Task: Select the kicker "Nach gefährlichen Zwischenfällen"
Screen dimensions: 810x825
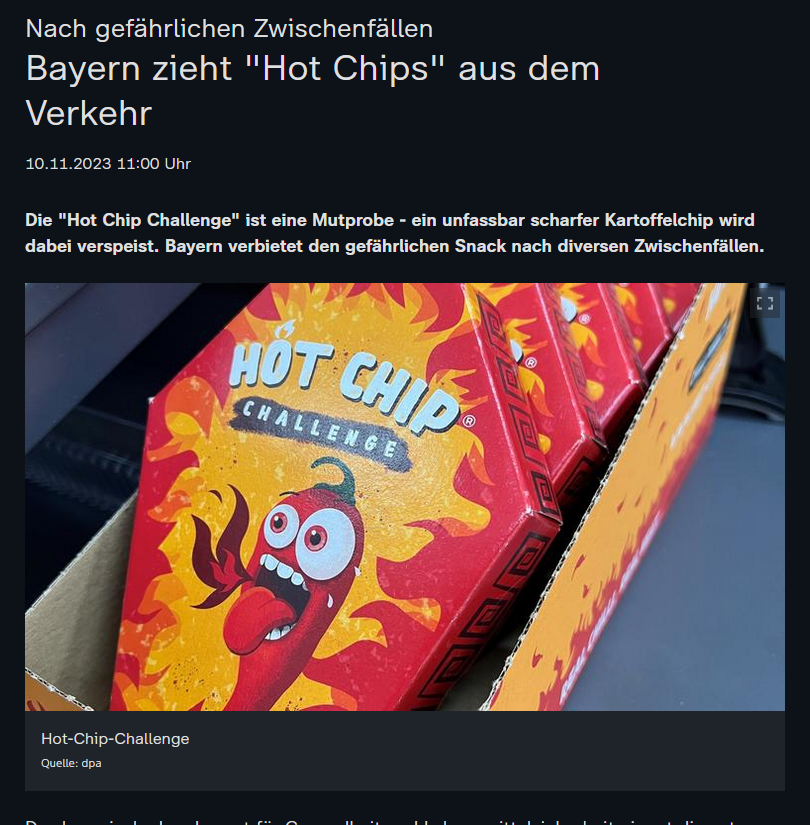Action: point(229,28)
